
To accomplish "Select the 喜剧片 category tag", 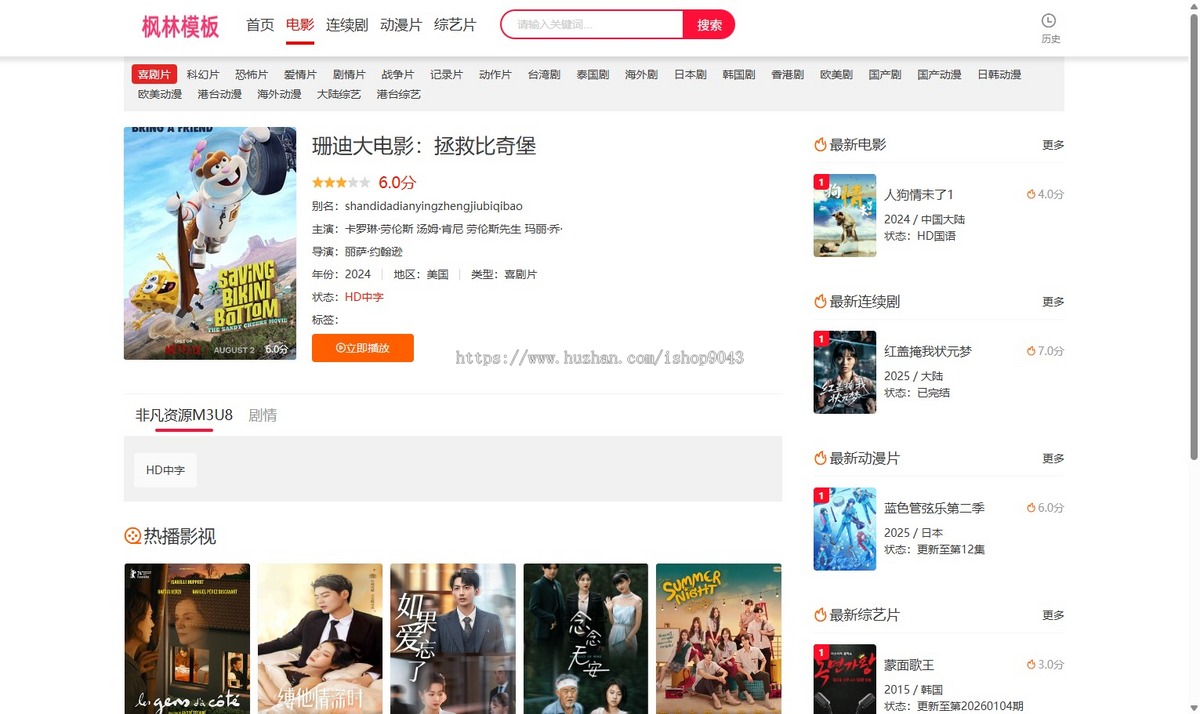I will click(x=154, y=75).
